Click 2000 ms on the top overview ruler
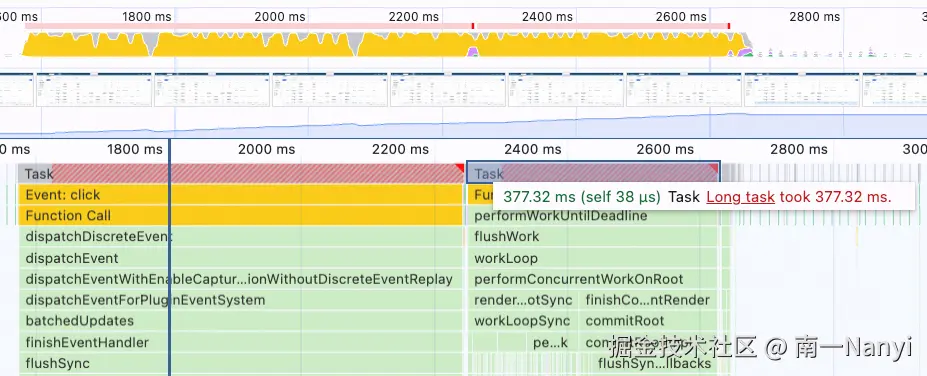The image size is (927, 376). click(x=280, y=17)
